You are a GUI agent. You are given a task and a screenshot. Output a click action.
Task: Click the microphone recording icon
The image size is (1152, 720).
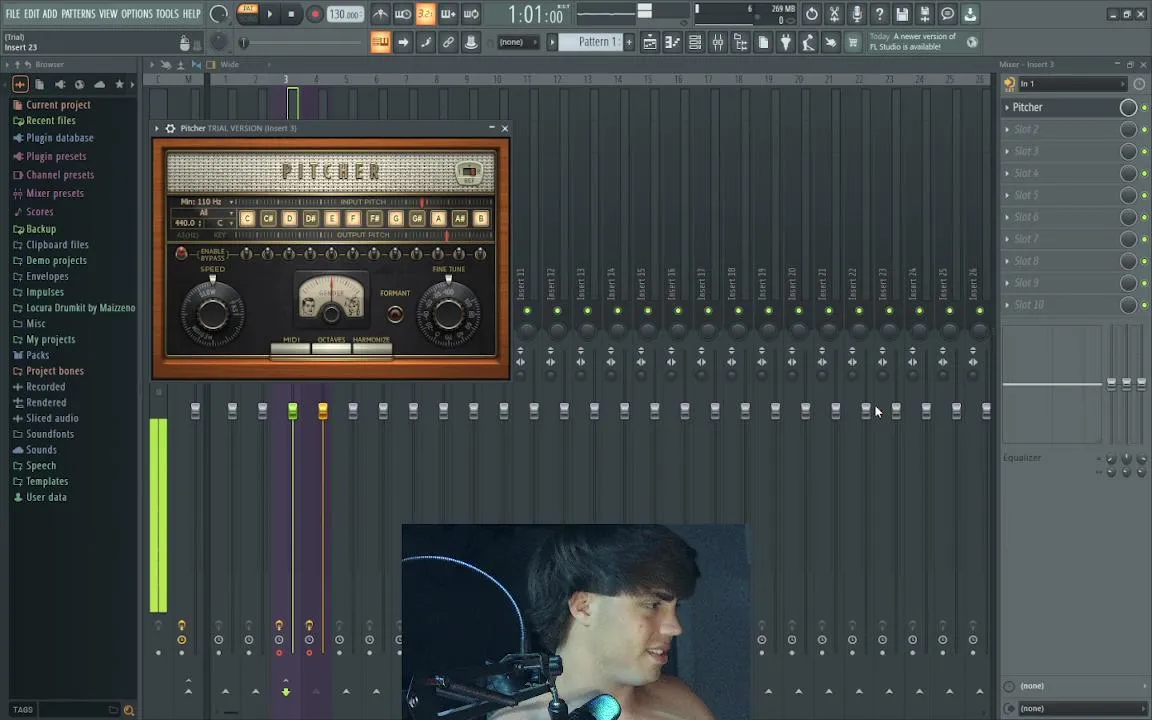tap(857, 14)
